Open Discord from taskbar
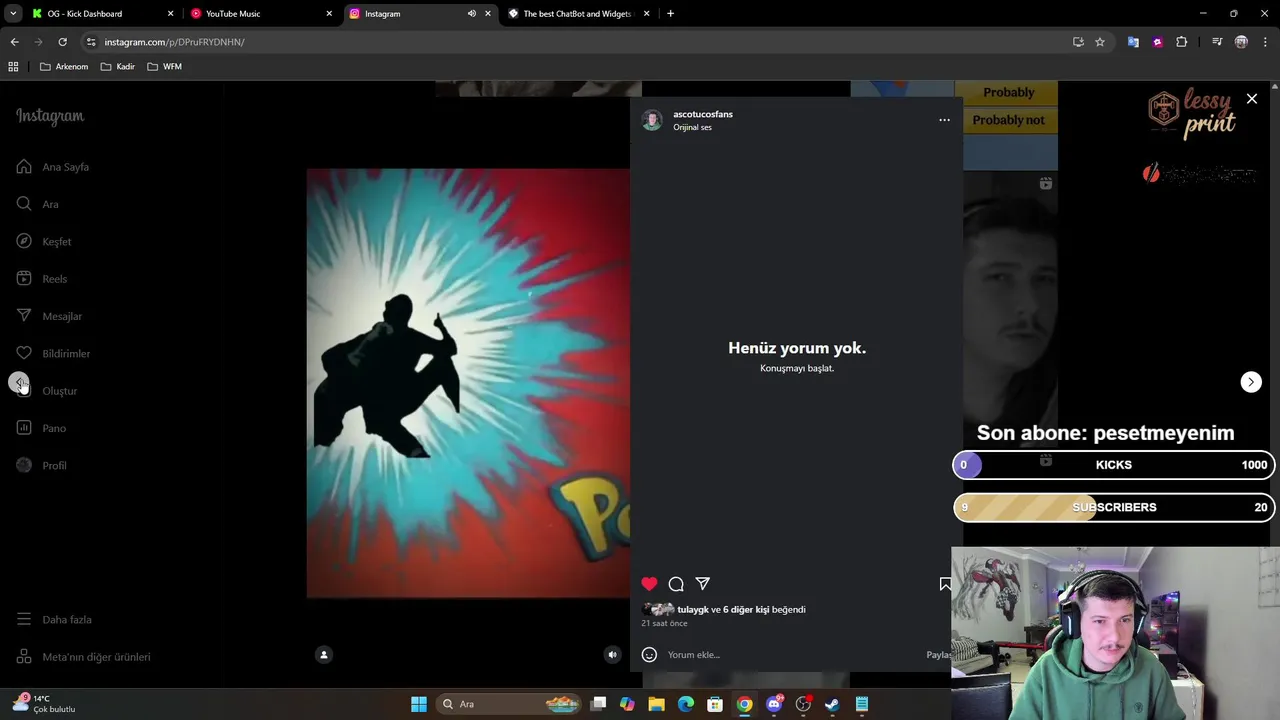 point(773,704)
